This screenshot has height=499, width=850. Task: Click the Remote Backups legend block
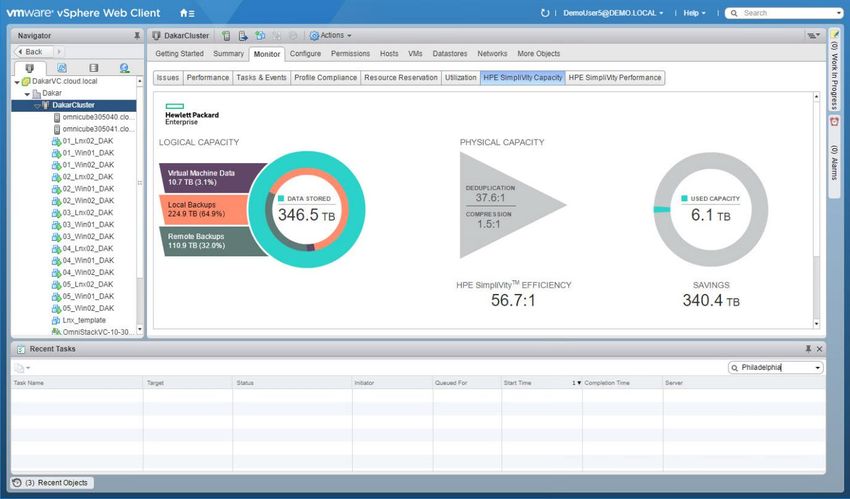[x=210, y=241]
